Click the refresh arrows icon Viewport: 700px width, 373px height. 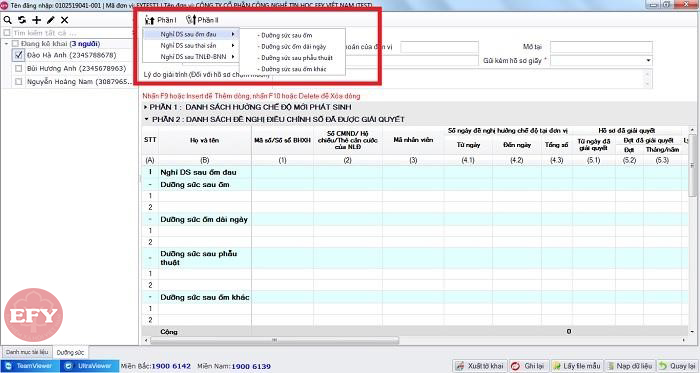pos(22,20)
